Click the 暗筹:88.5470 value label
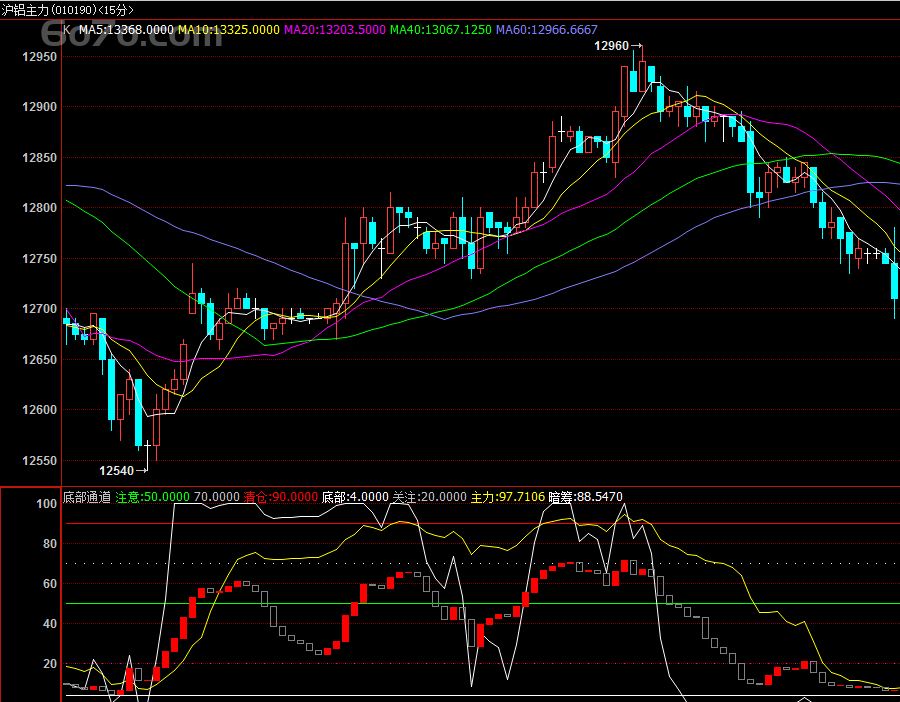Screen dimensions: 900x702 pyautogui.click(x=585, y=497)
